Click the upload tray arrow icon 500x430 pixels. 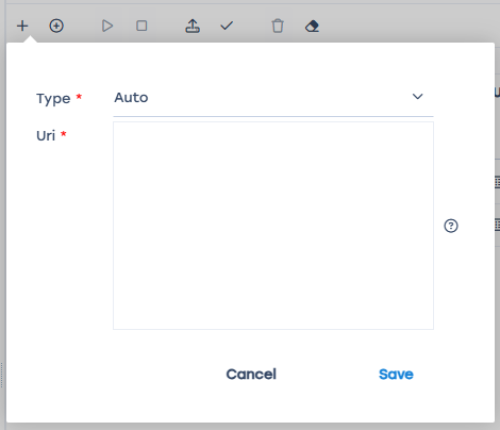(193, 26)
